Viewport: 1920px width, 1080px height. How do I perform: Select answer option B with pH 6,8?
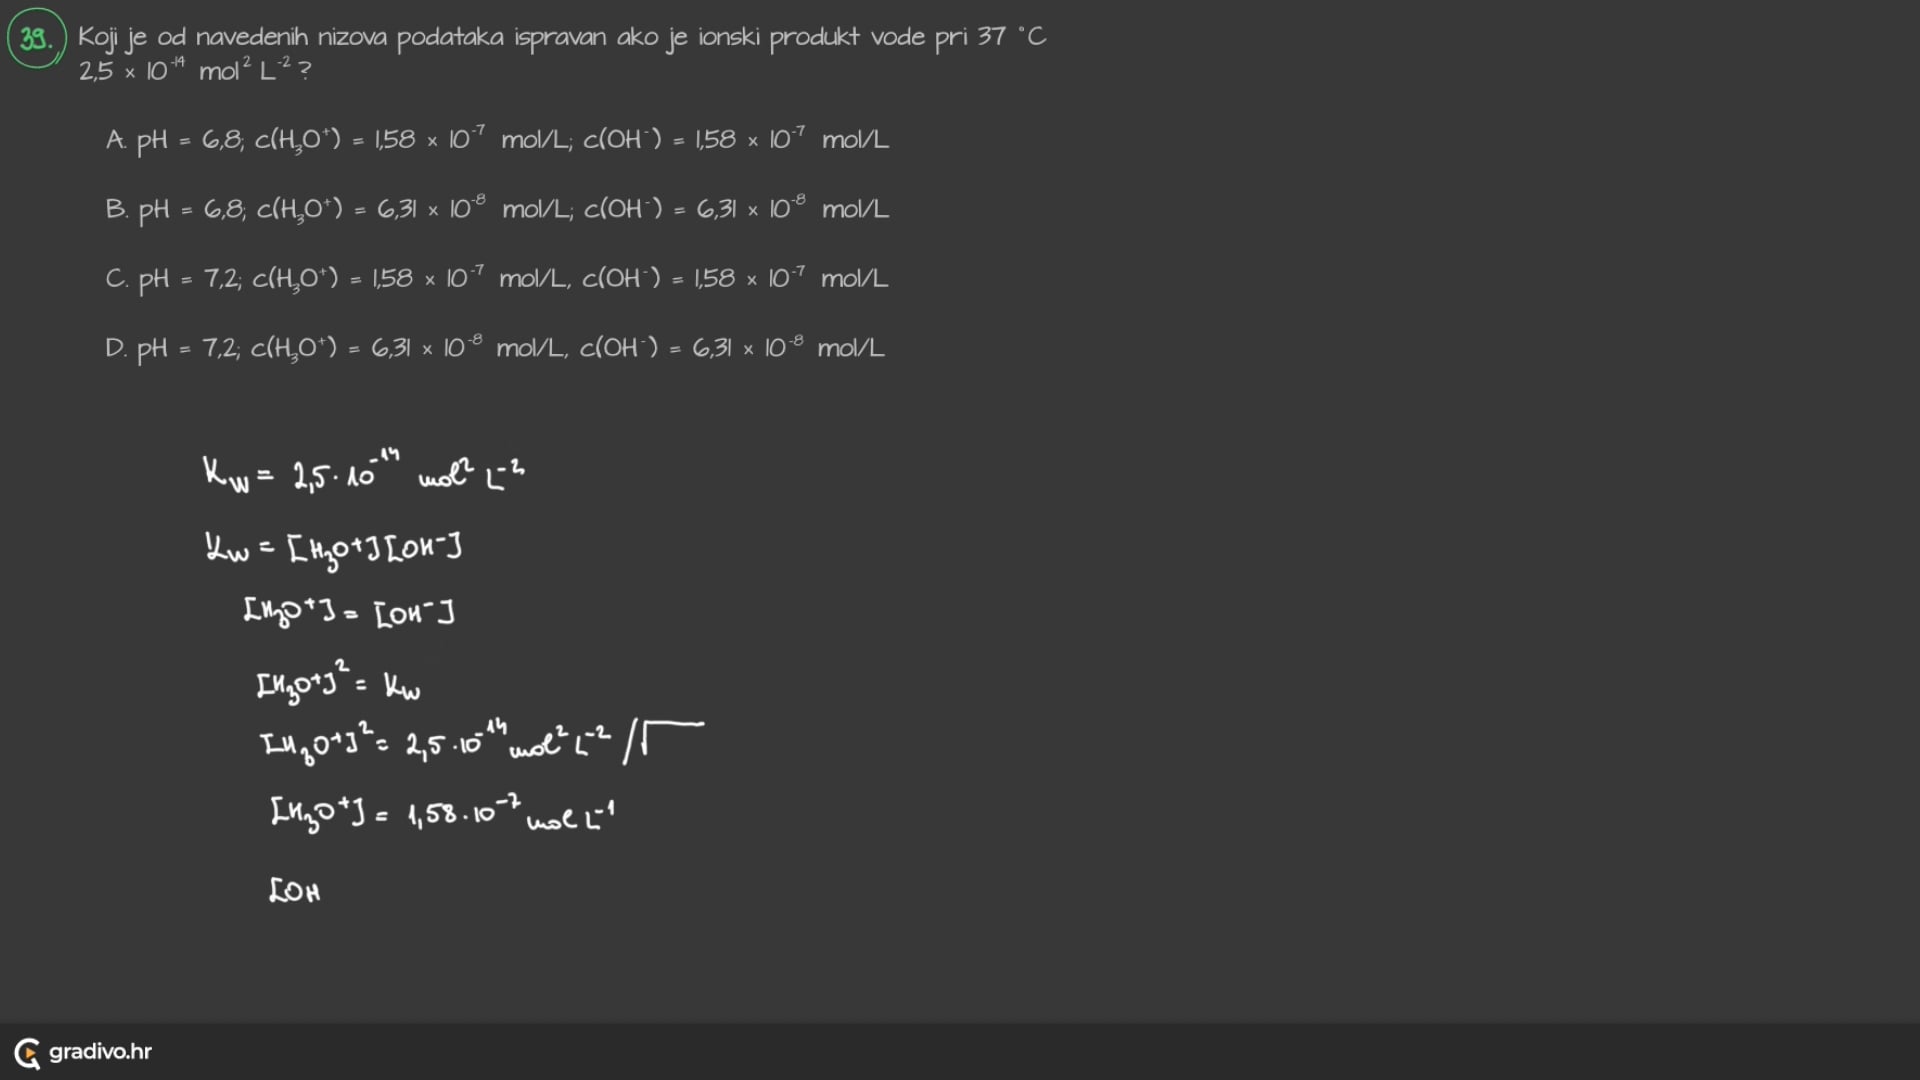tap(117, 209)
